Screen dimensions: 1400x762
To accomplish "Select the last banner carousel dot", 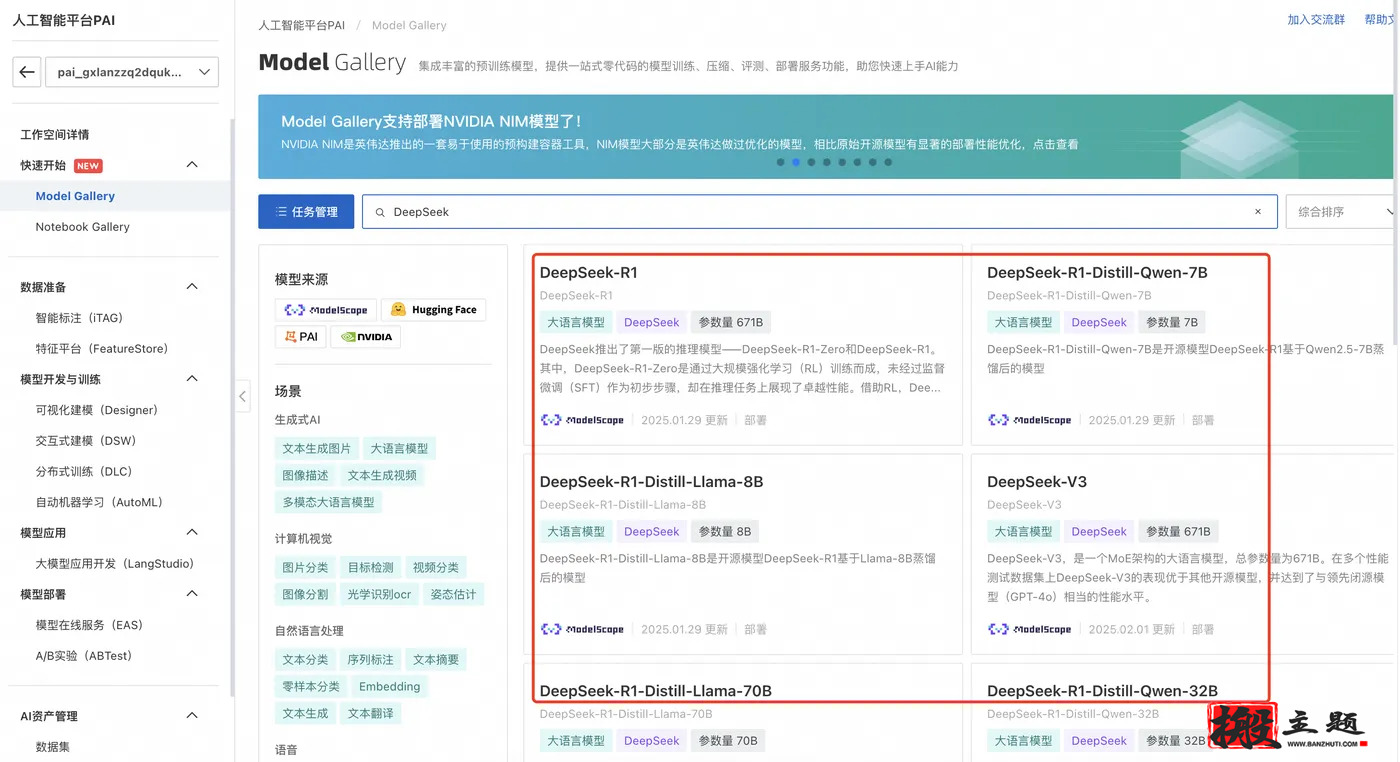I will tap(888, 162).
